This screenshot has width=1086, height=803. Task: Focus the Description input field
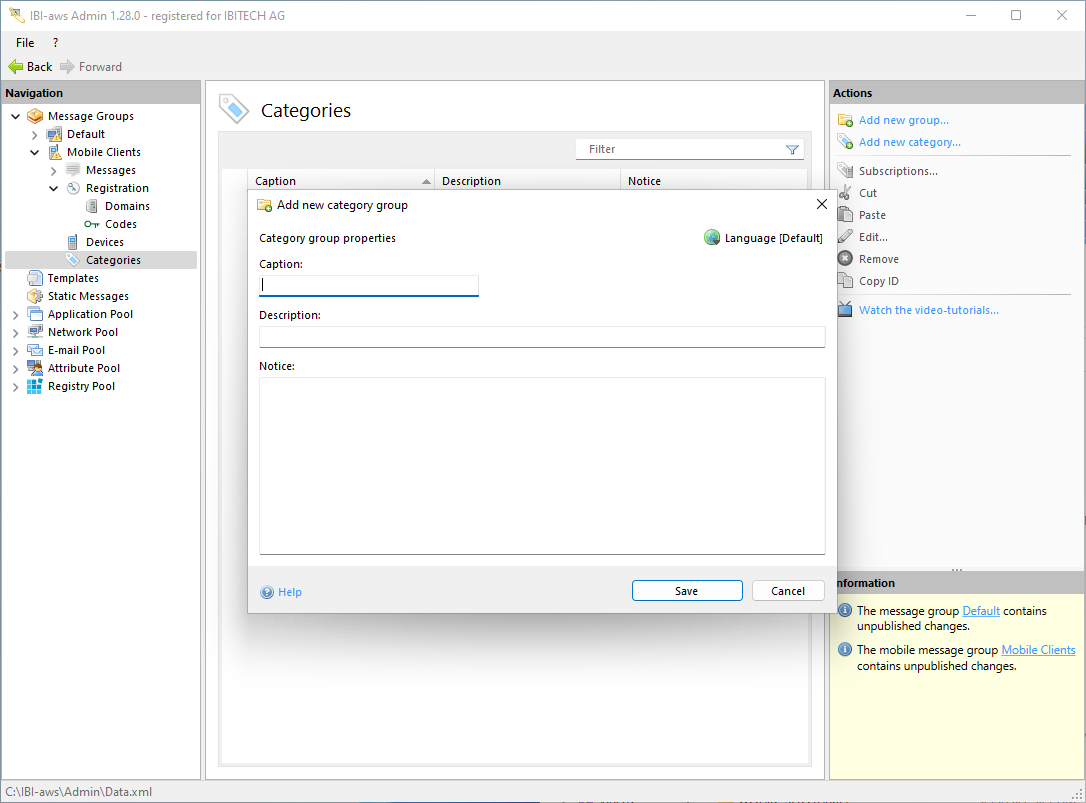[x=541, y=336]
